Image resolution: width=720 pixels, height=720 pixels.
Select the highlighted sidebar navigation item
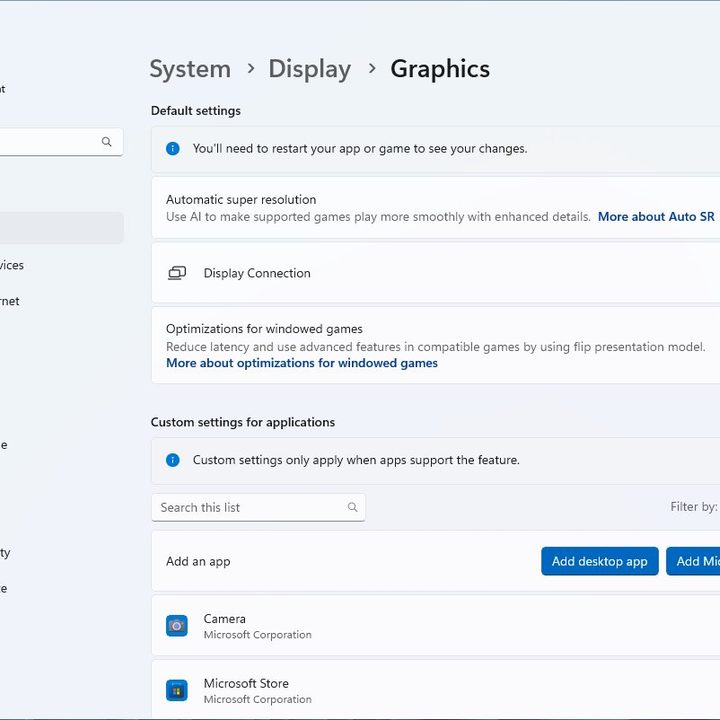(x=62, y=228)
